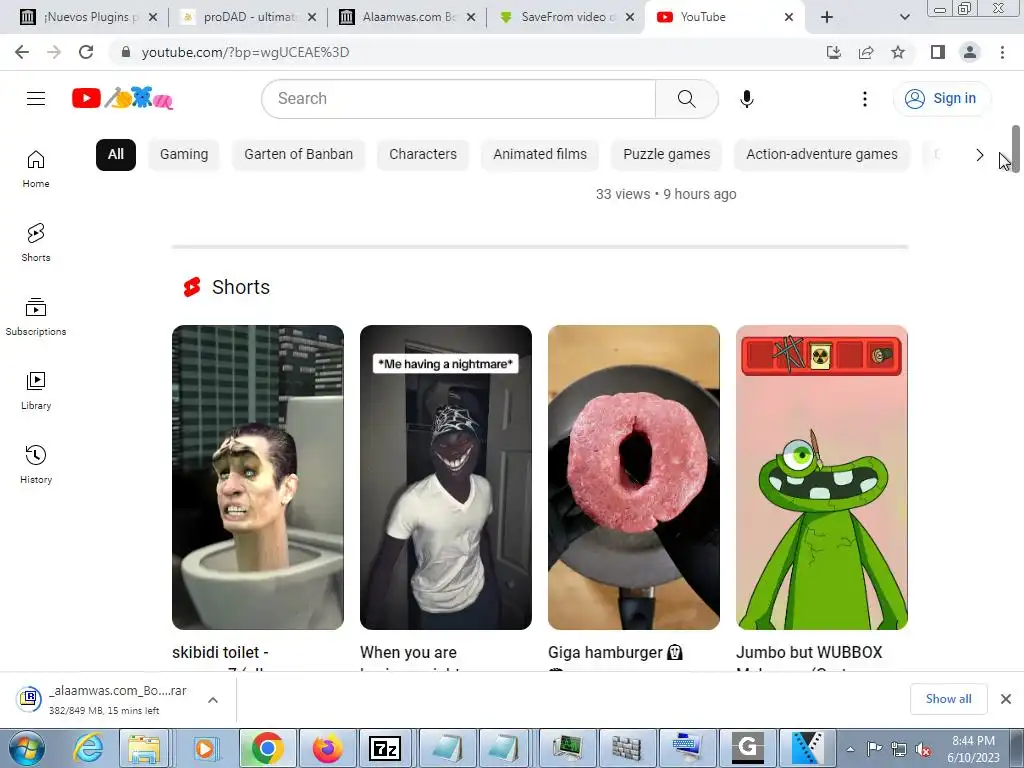Switch to proDAD browser tab

(x=248, y=17)
